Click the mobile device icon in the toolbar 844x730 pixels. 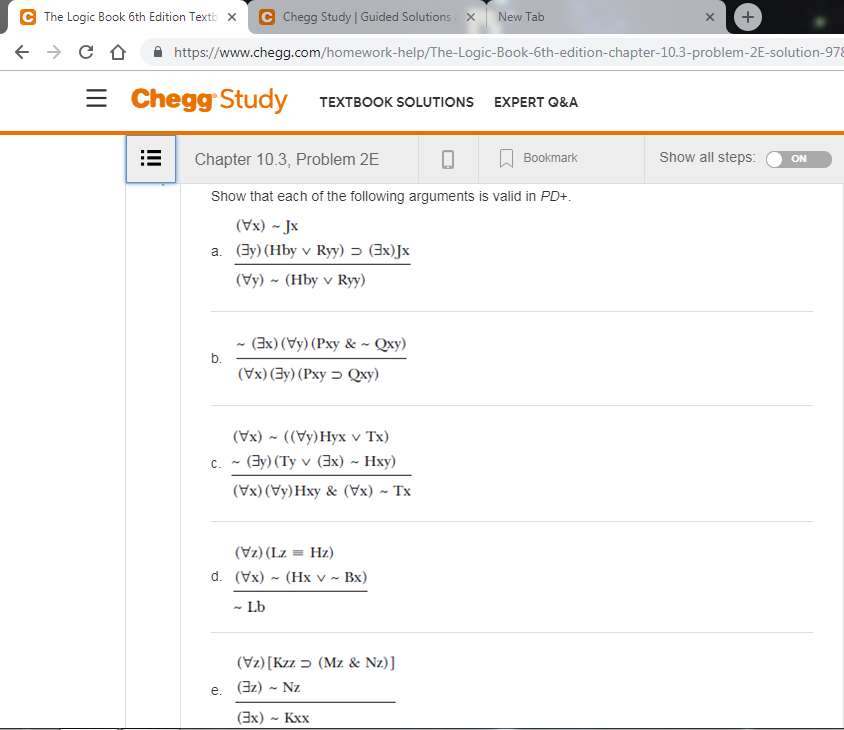448,158
